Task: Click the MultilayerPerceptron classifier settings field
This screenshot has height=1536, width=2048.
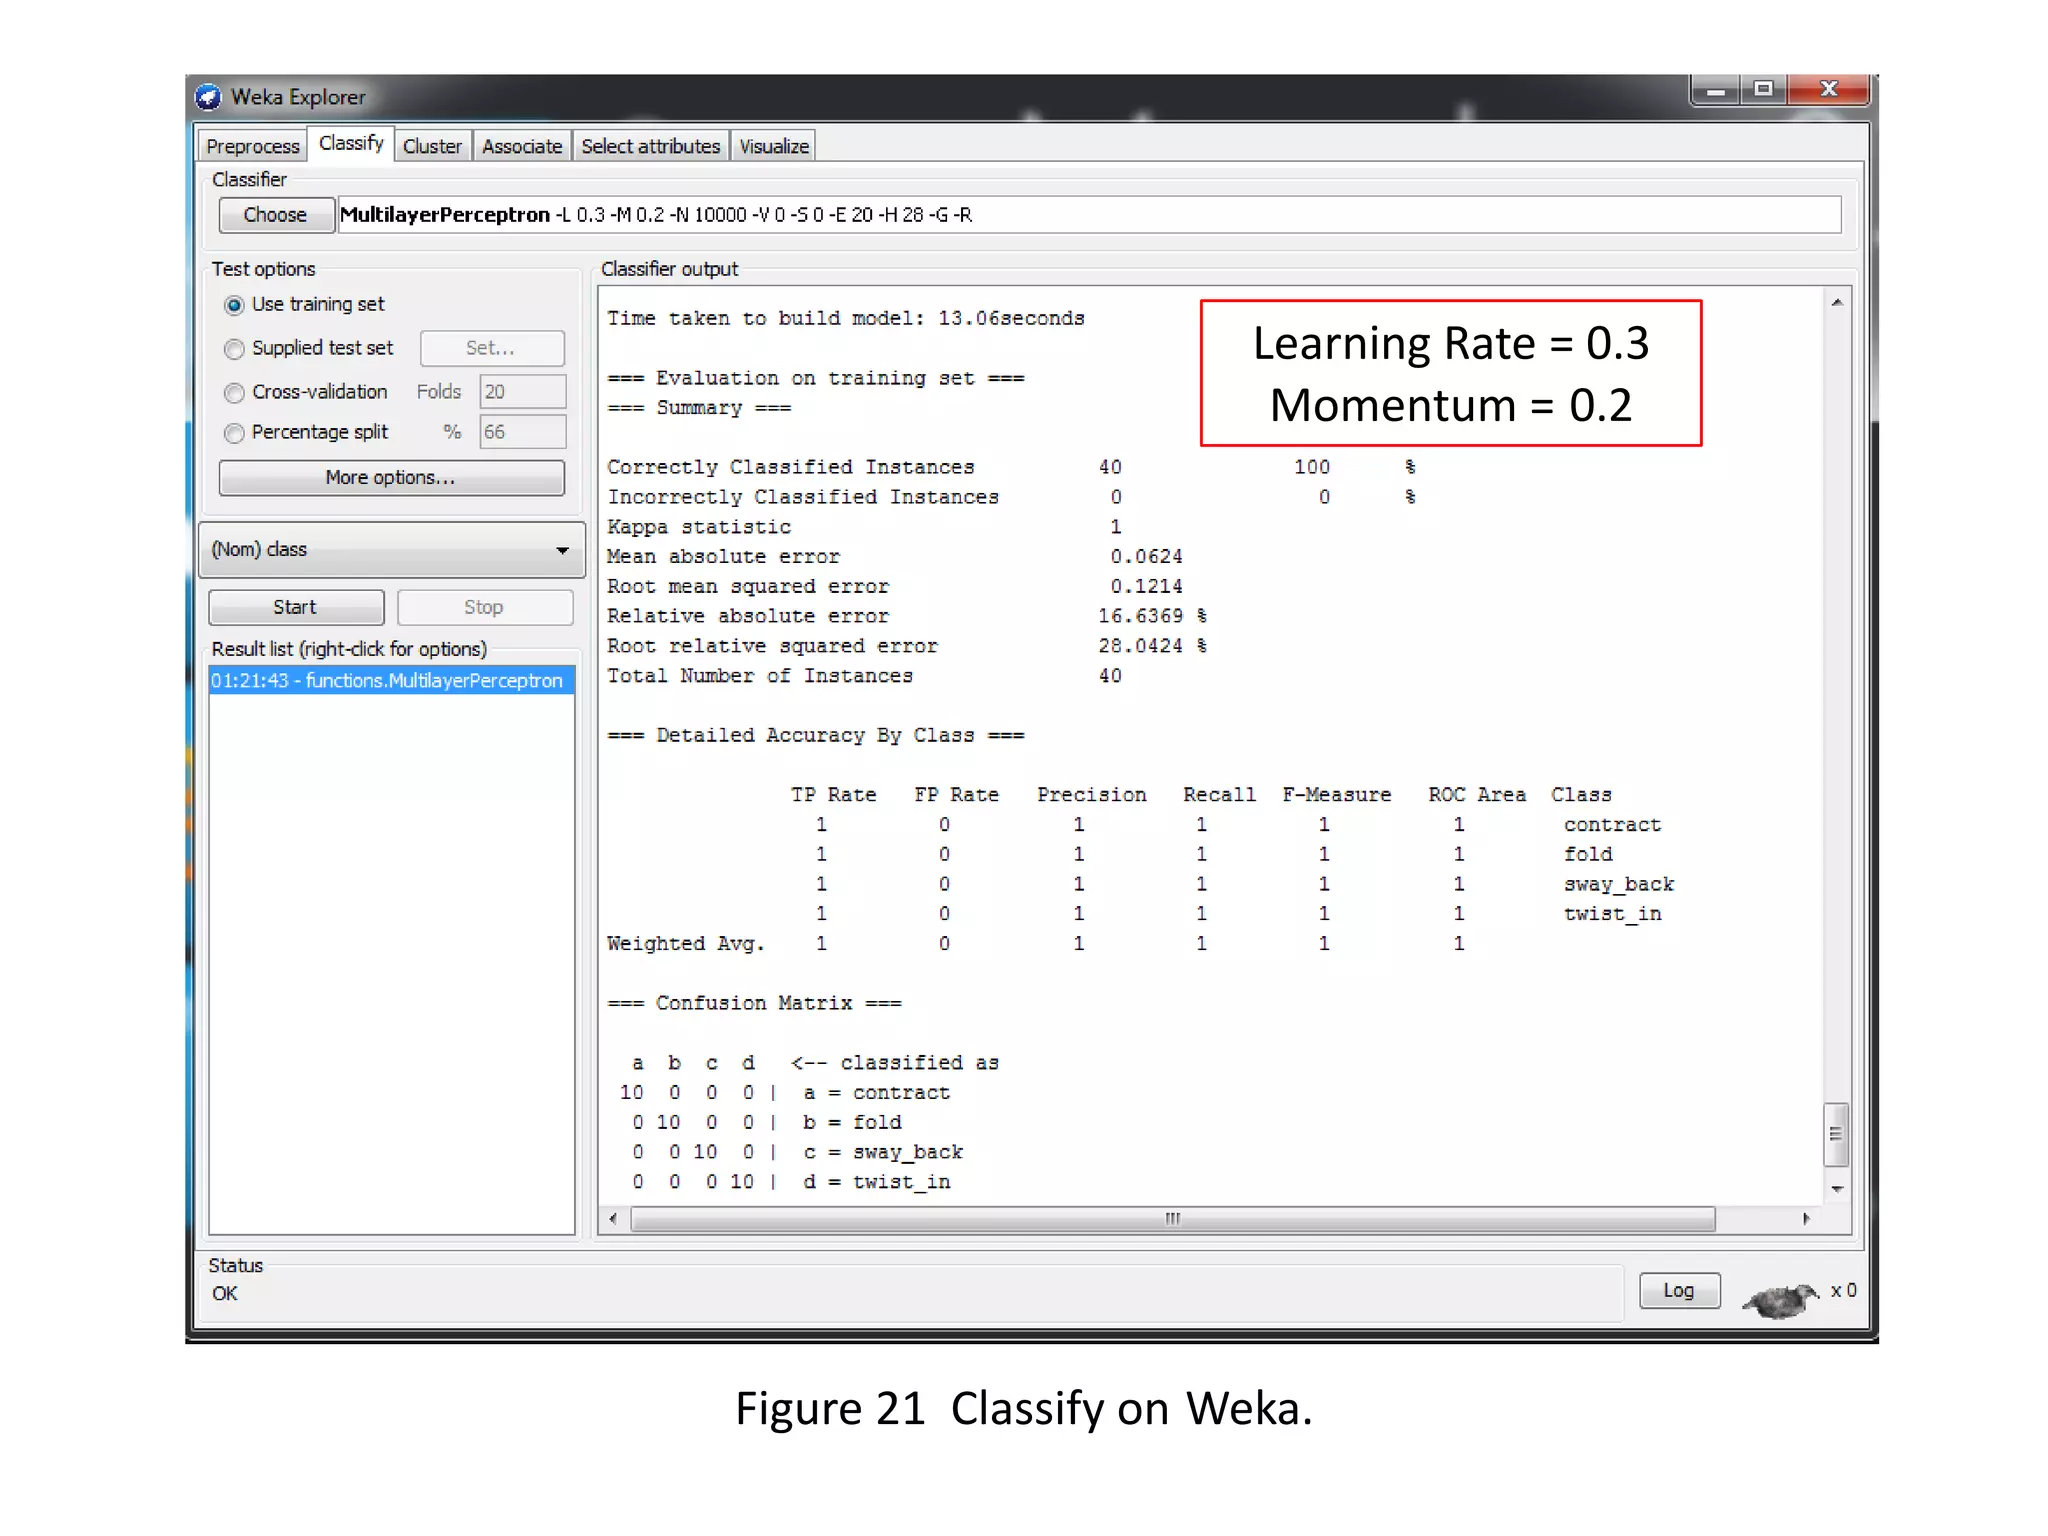Action: tap(1089, 215)
